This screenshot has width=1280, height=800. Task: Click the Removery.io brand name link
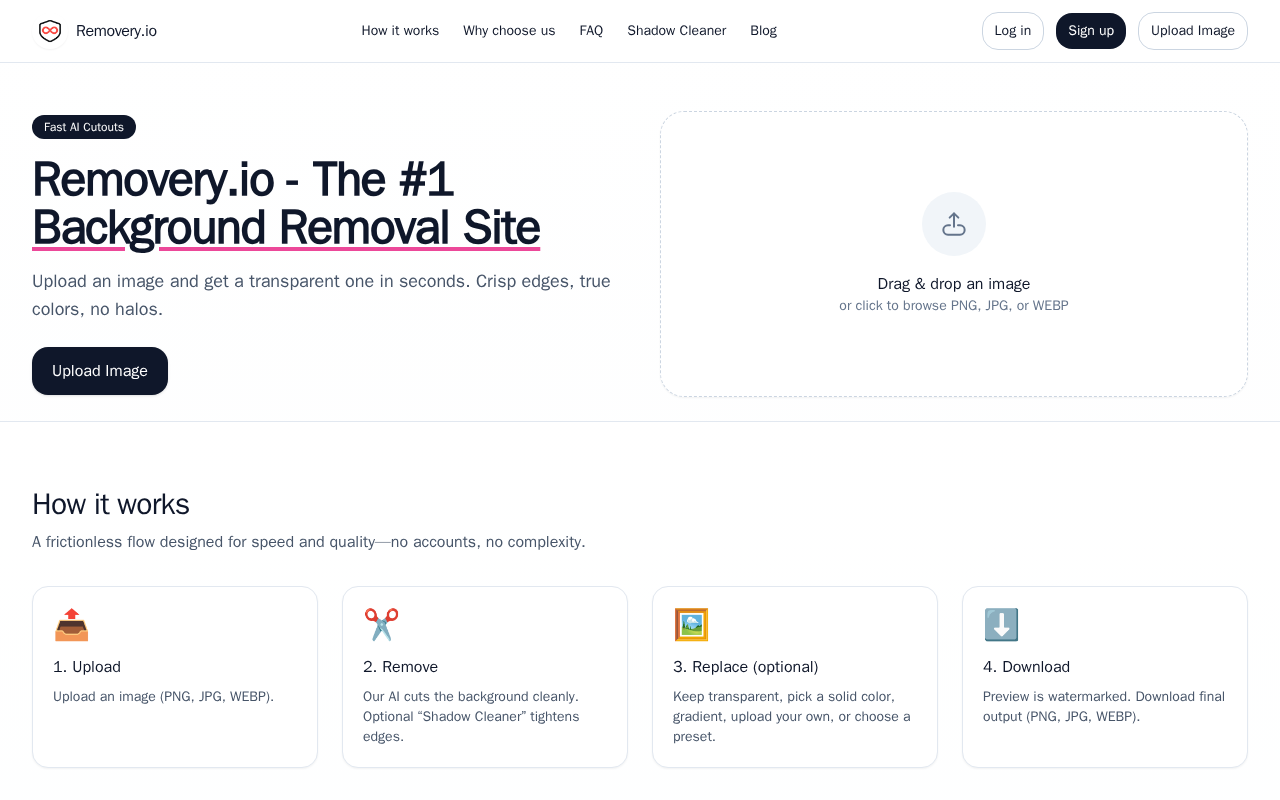pyautogui.click(x=116, y=31)
